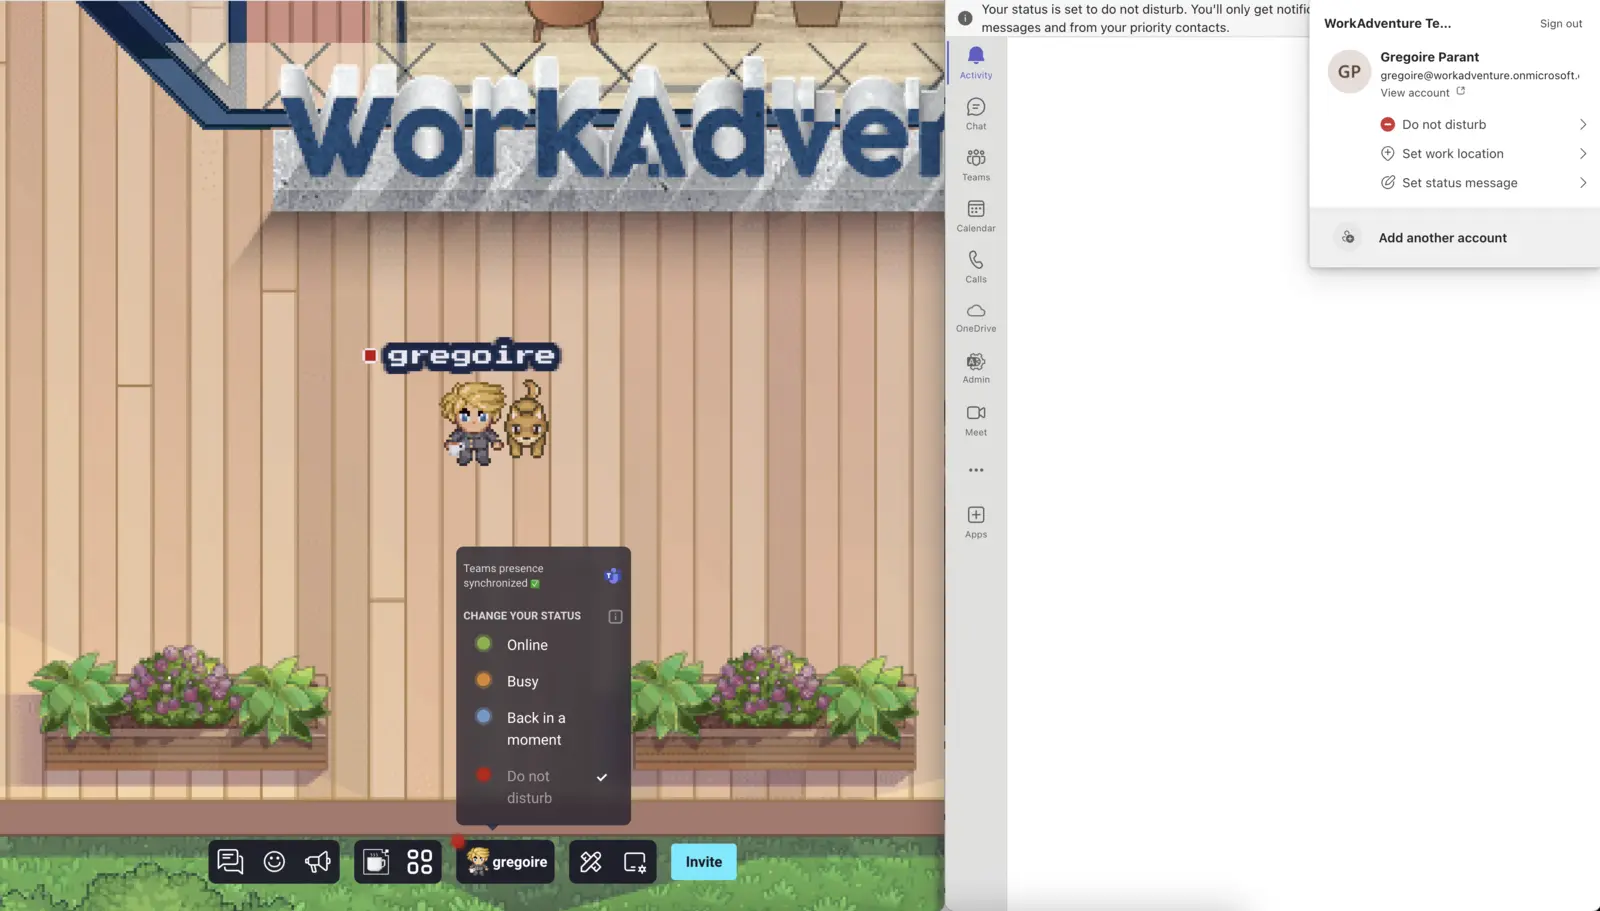The image size is (1600, 911).
Task: Open Apps store in Teams sidebar
Action: [976, 522]
